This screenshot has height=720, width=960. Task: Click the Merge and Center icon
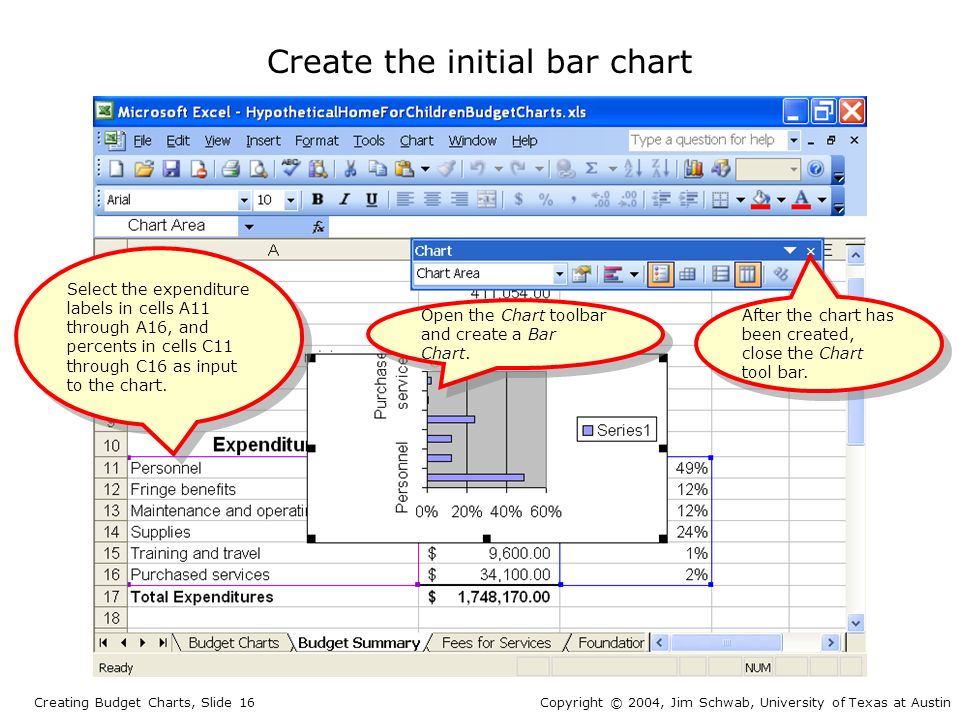coord(486,199)
